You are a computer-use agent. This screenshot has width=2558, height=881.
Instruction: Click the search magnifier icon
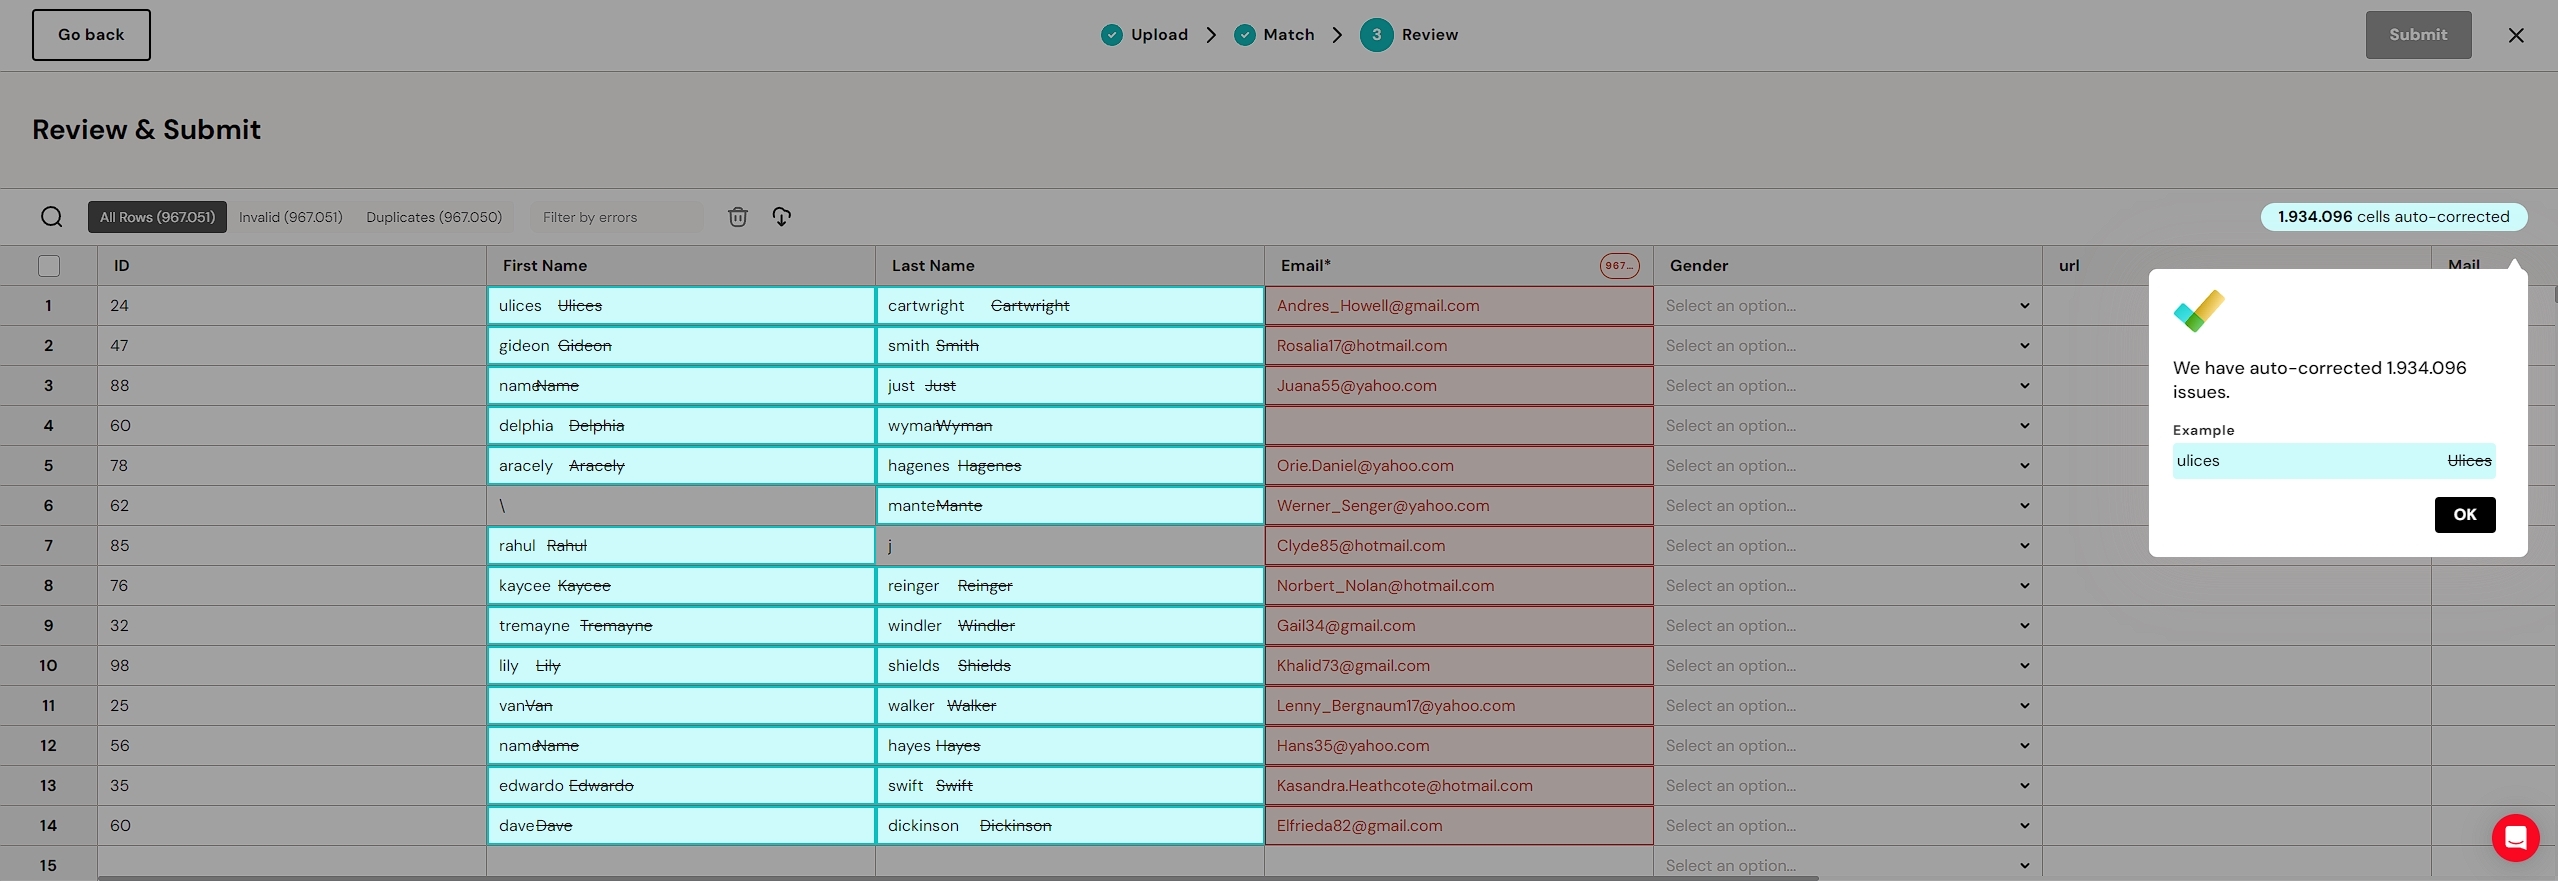51,217
